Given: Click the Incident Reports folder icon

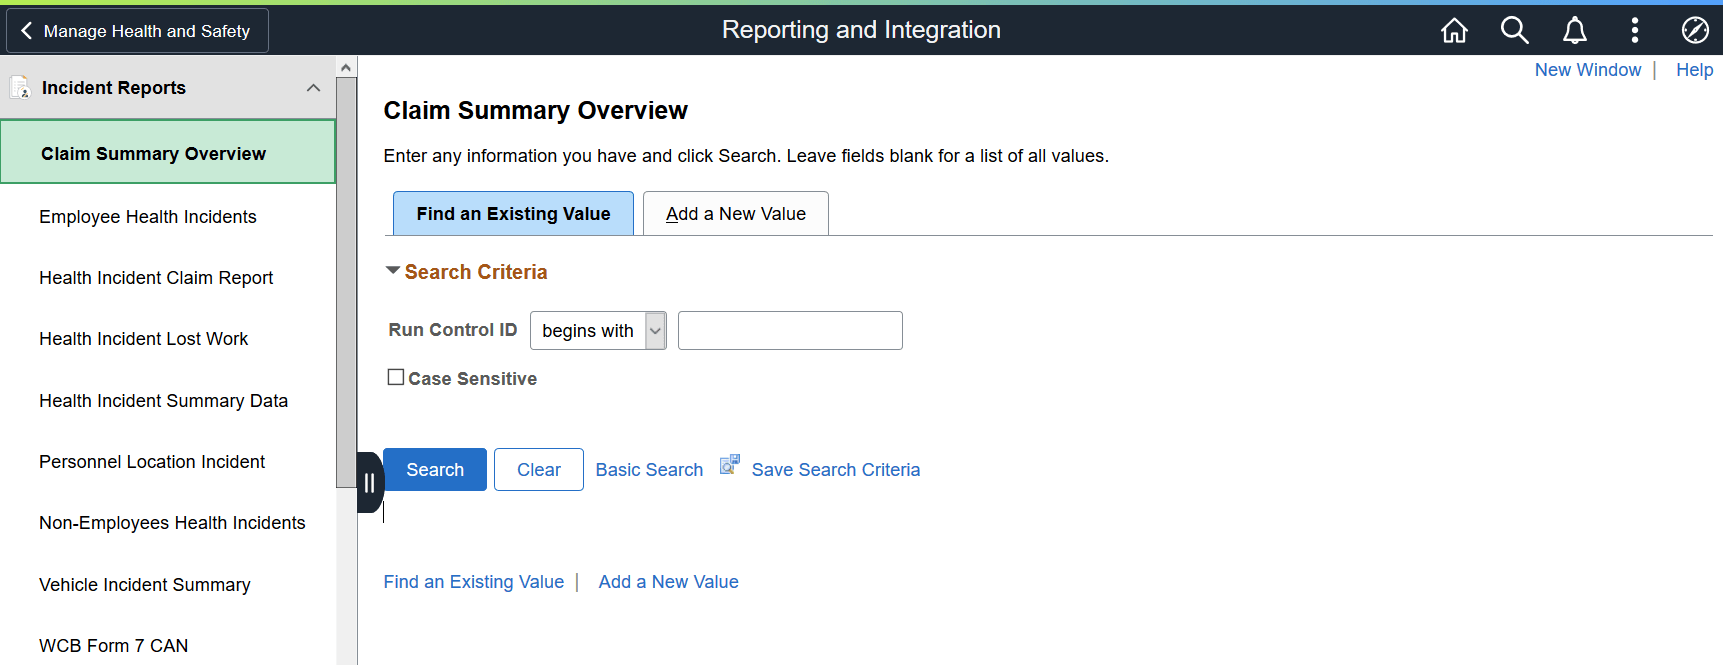Looking at the screenshot, I should (x=20, y=88).
